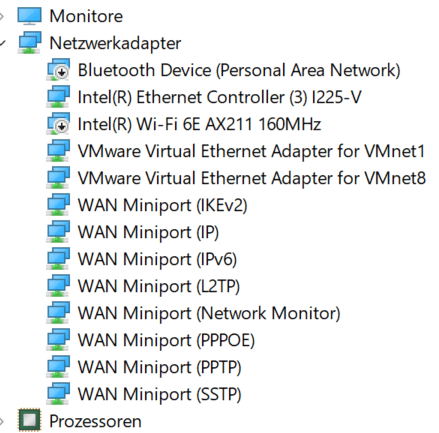Select WAN Miniport (IP) entry
Image resolution: width=439 pixels, height=433 pixels.
click(148, 232)
